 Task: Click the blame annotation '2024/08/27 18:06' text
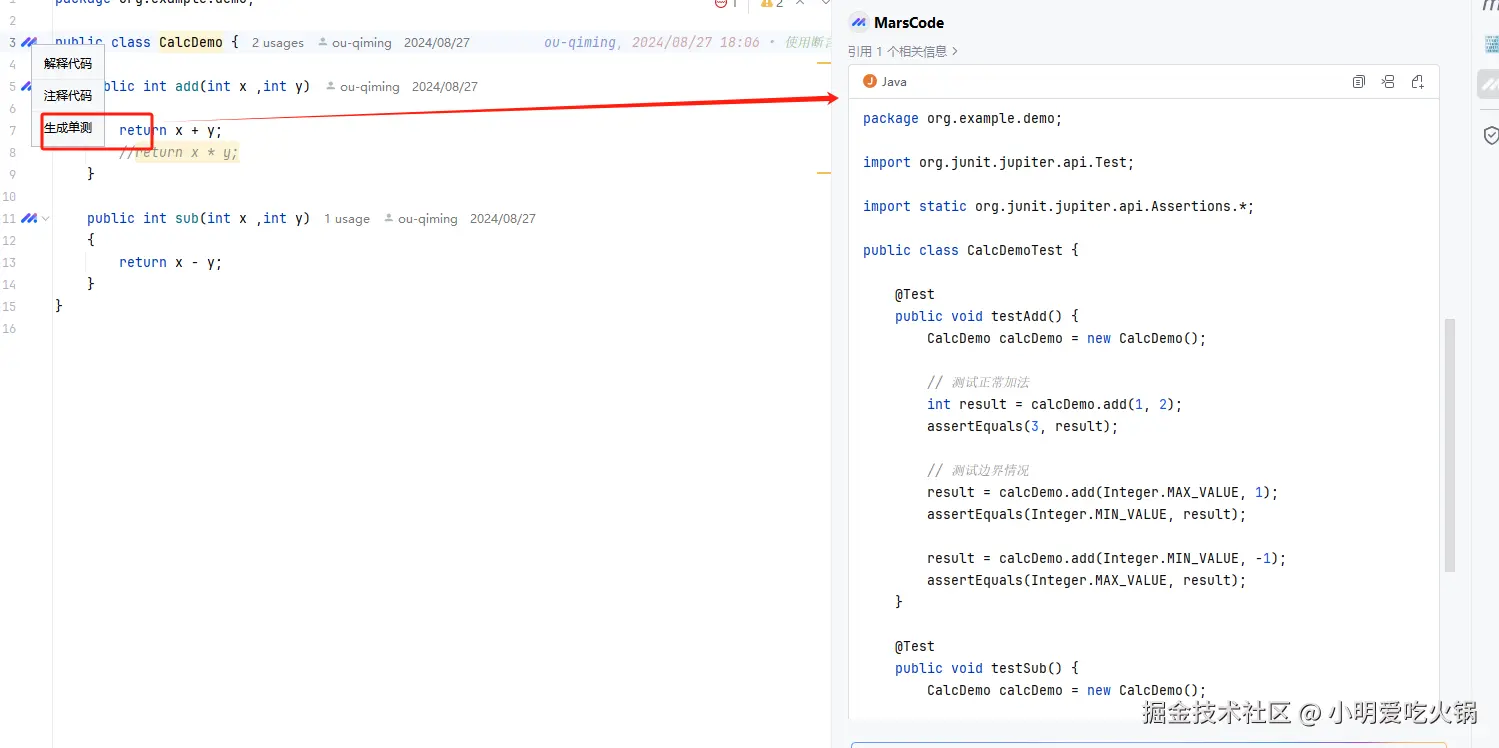click(x=696, y=43)
